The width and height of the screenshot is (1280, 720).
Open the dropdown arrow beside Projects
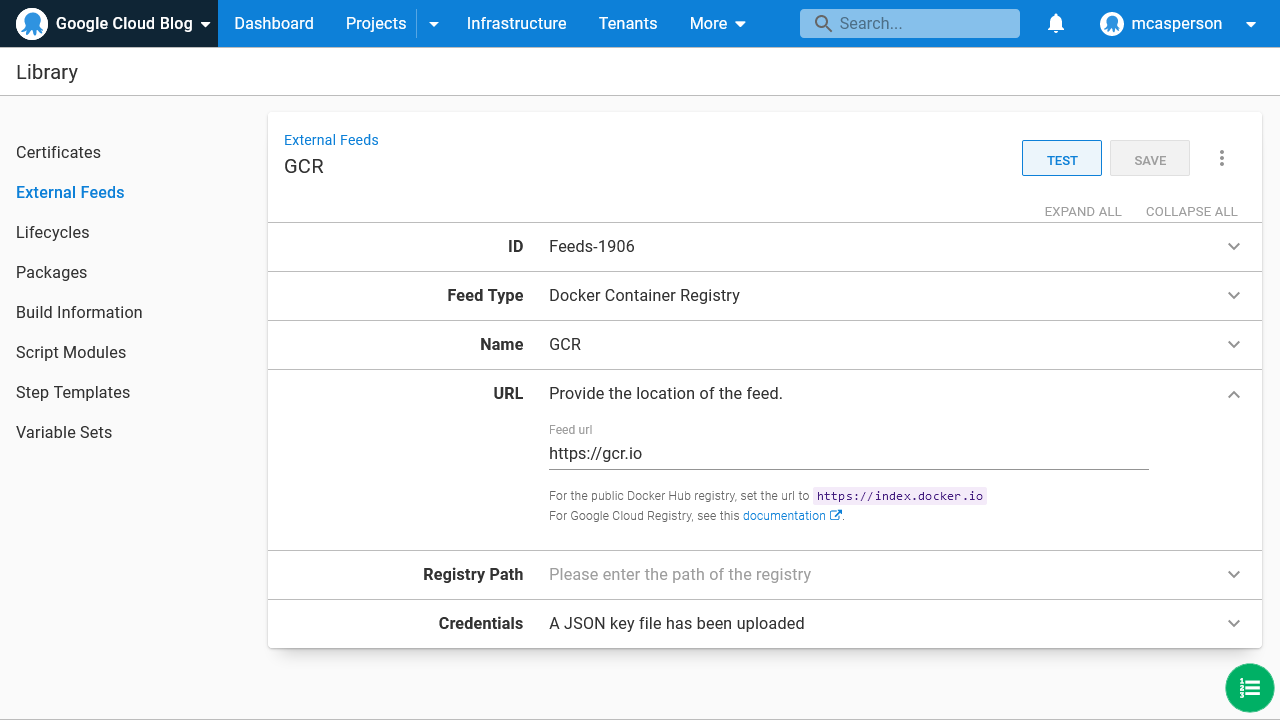[433, 23]
